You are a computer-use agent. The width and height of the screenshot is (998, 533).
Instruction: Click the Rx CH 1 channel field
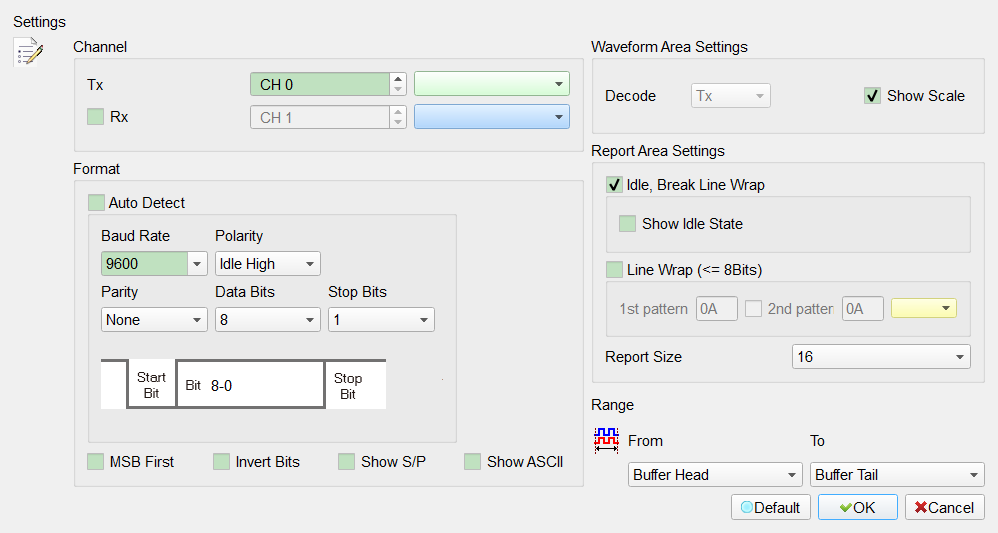coord(320,117)
